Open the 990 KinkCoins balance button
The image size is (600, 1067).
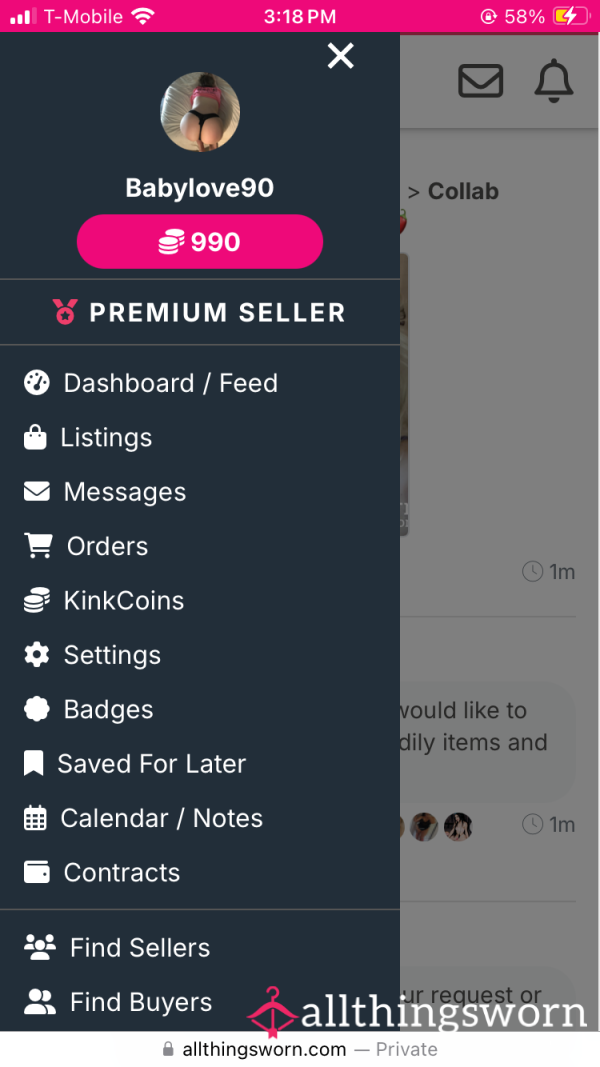pyautogui.click(x=200, y=242)
